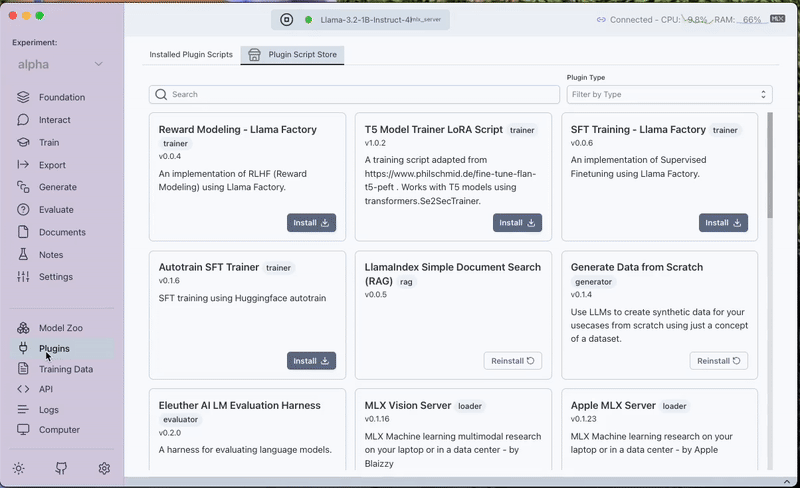Toggle light/dark theme sun icon
Image resolution: width=800 pixels, height=488 pixels.
pyautogui.click(x=18, y=468)
